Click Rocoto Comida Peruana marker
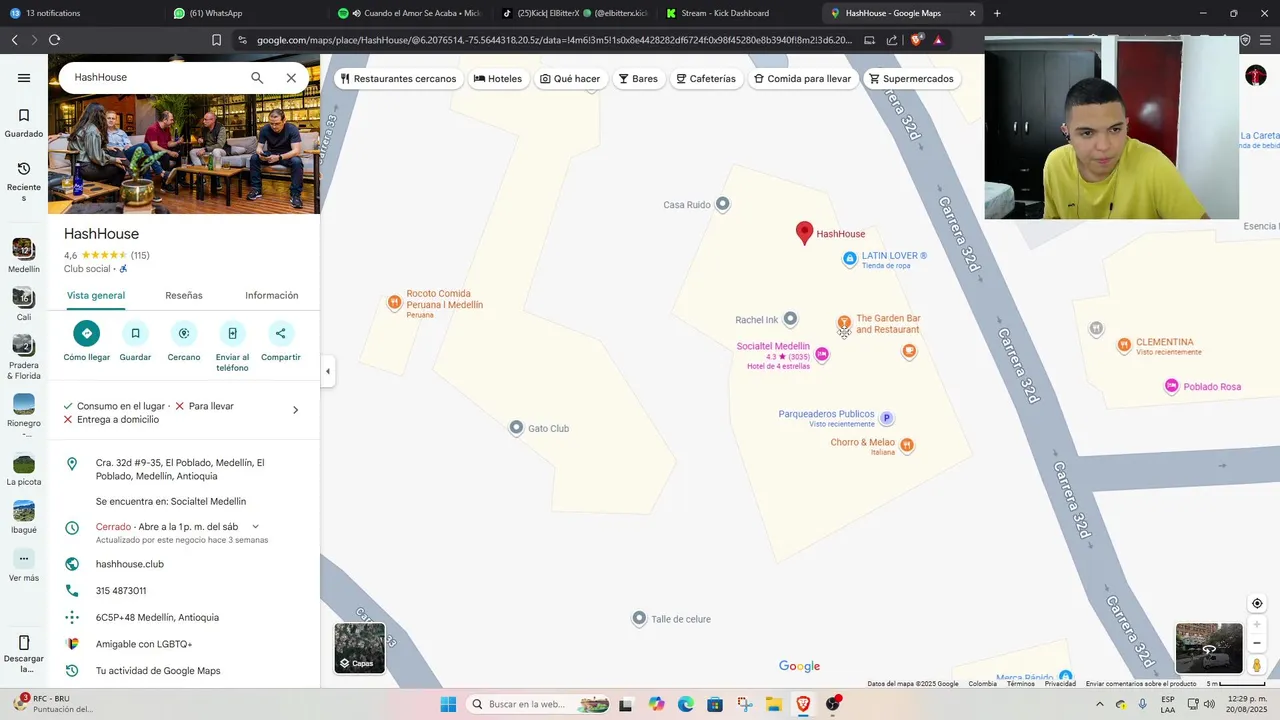The width and height of the screenshot is (1280, 720). point(394,302)
